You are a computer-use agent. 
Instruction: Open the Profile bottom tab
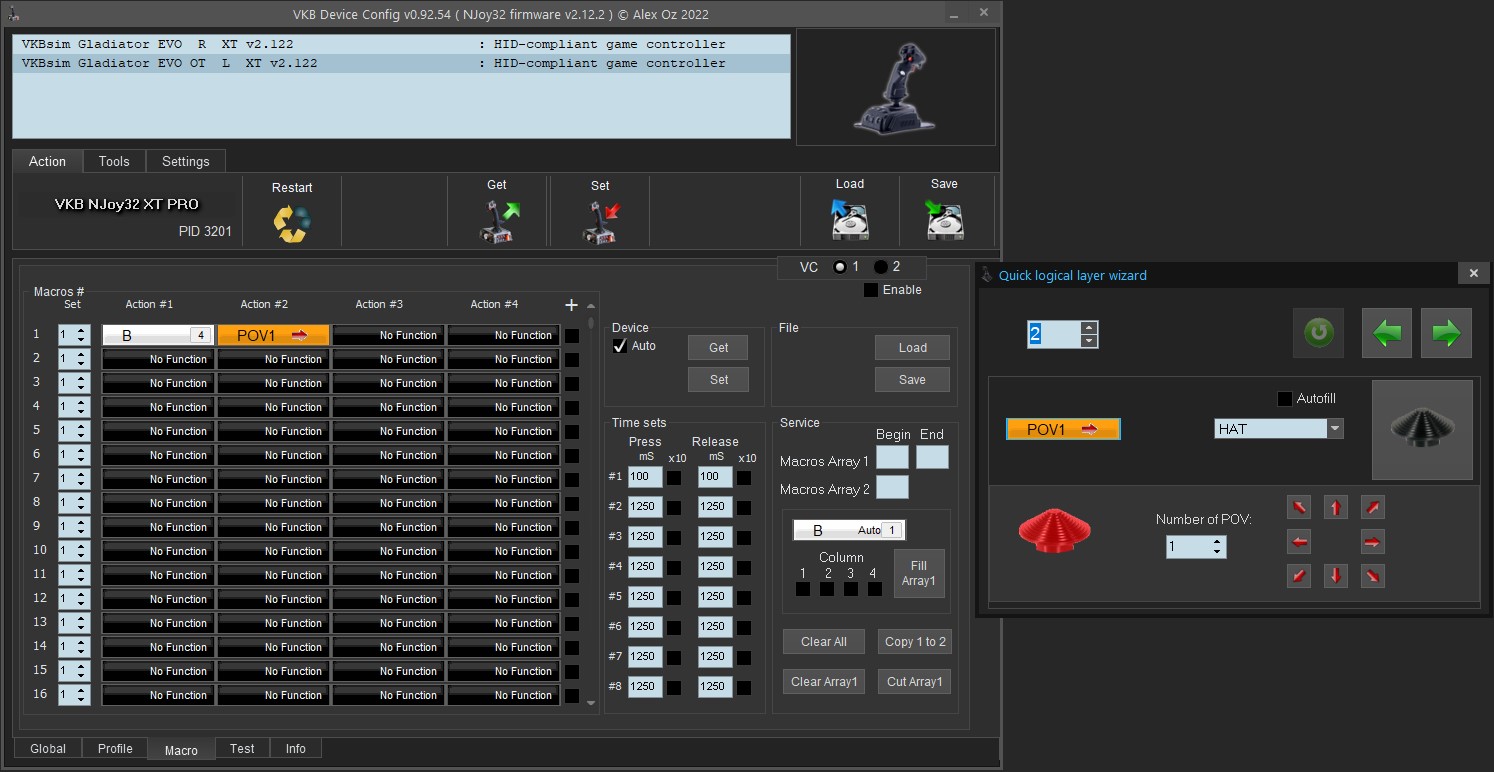coord(115,748)
